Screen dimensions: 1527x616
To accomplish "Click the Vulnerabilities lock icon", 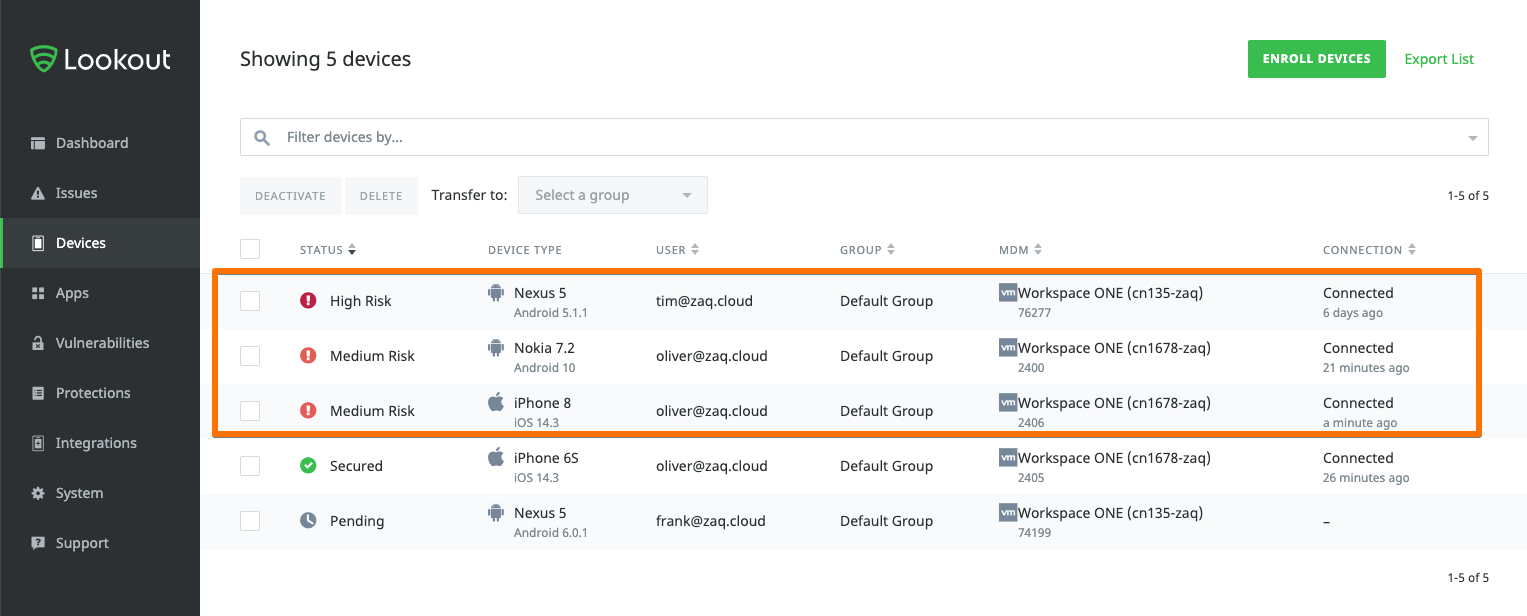I will [38, 343].
